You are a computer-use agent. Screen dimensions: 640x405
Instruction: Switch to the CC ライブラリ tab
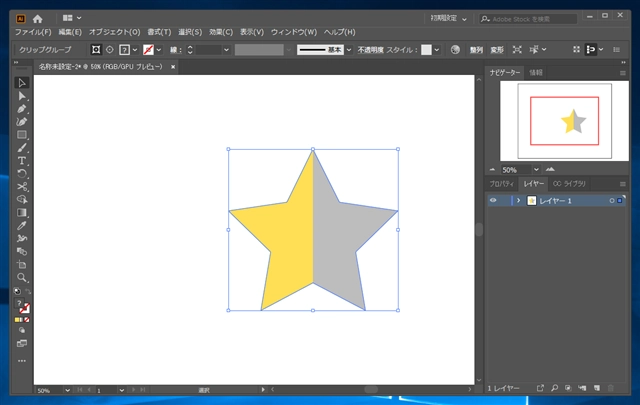[569, 184]
